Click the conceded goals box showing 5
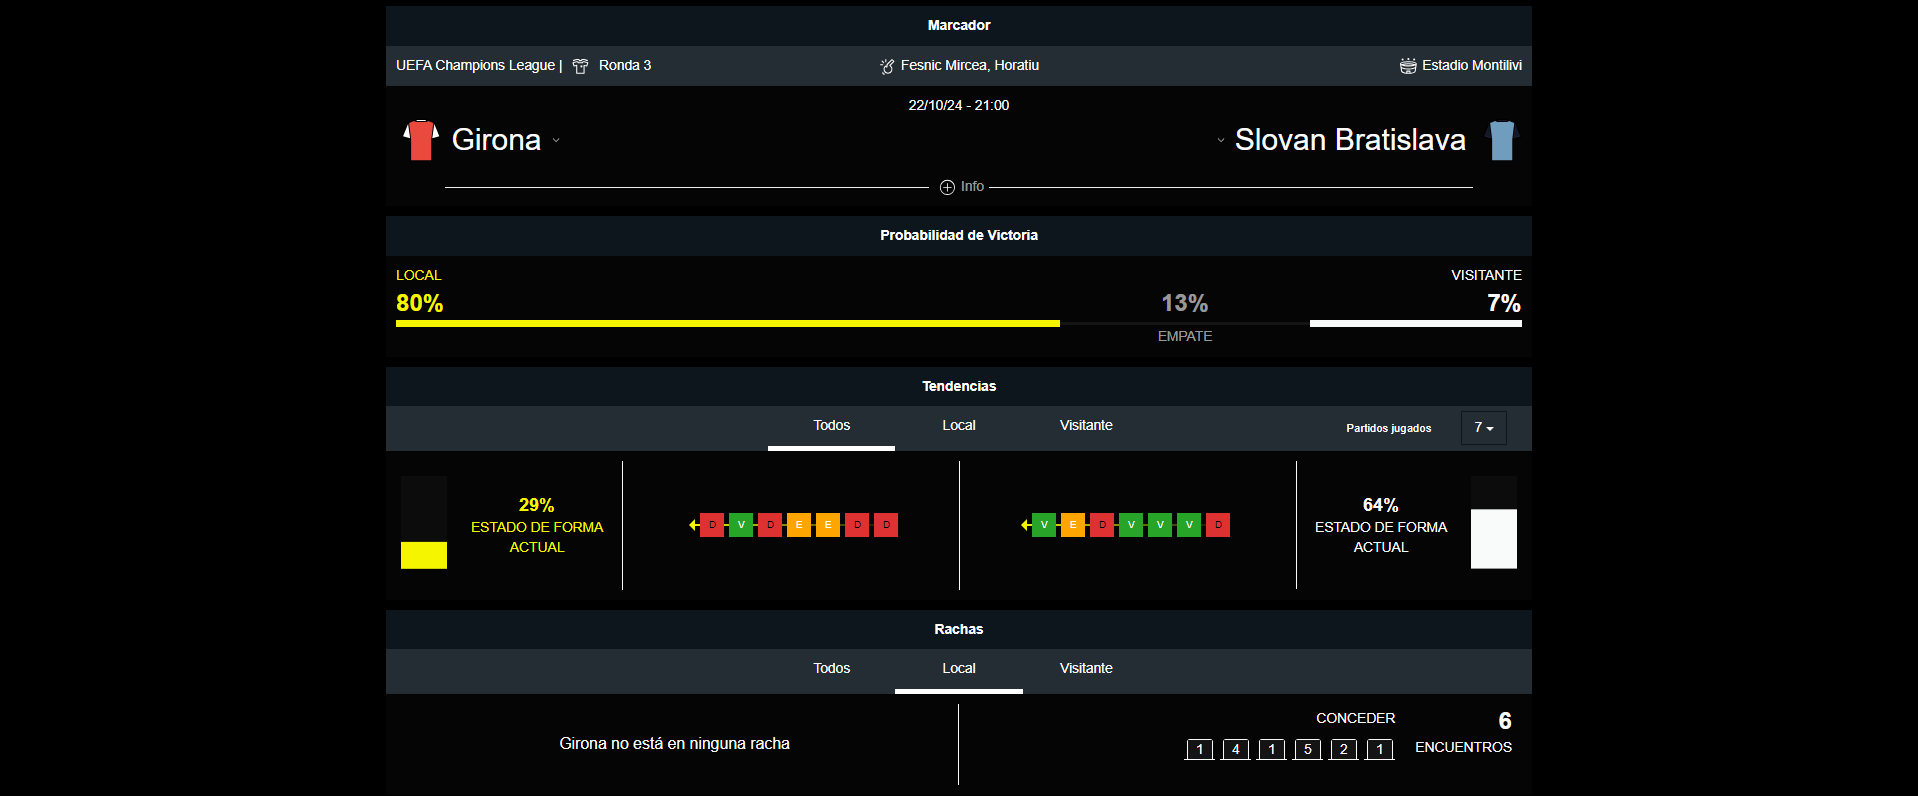 pos(1308,750)
